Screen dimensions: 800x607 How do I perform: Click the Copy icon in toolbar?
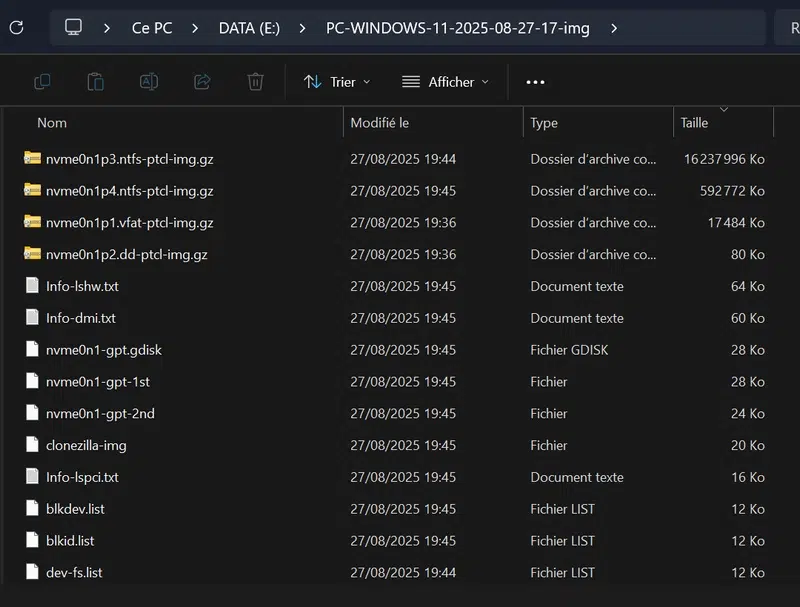pos(42,82)
